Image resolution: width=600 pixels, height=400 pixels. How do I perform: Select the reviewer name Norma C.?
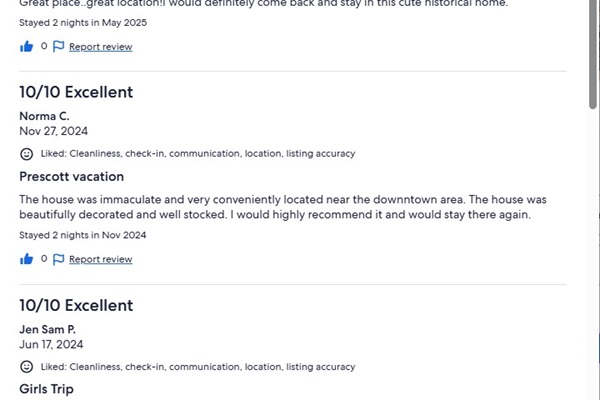pyautogui.click(x=44, y=116)
